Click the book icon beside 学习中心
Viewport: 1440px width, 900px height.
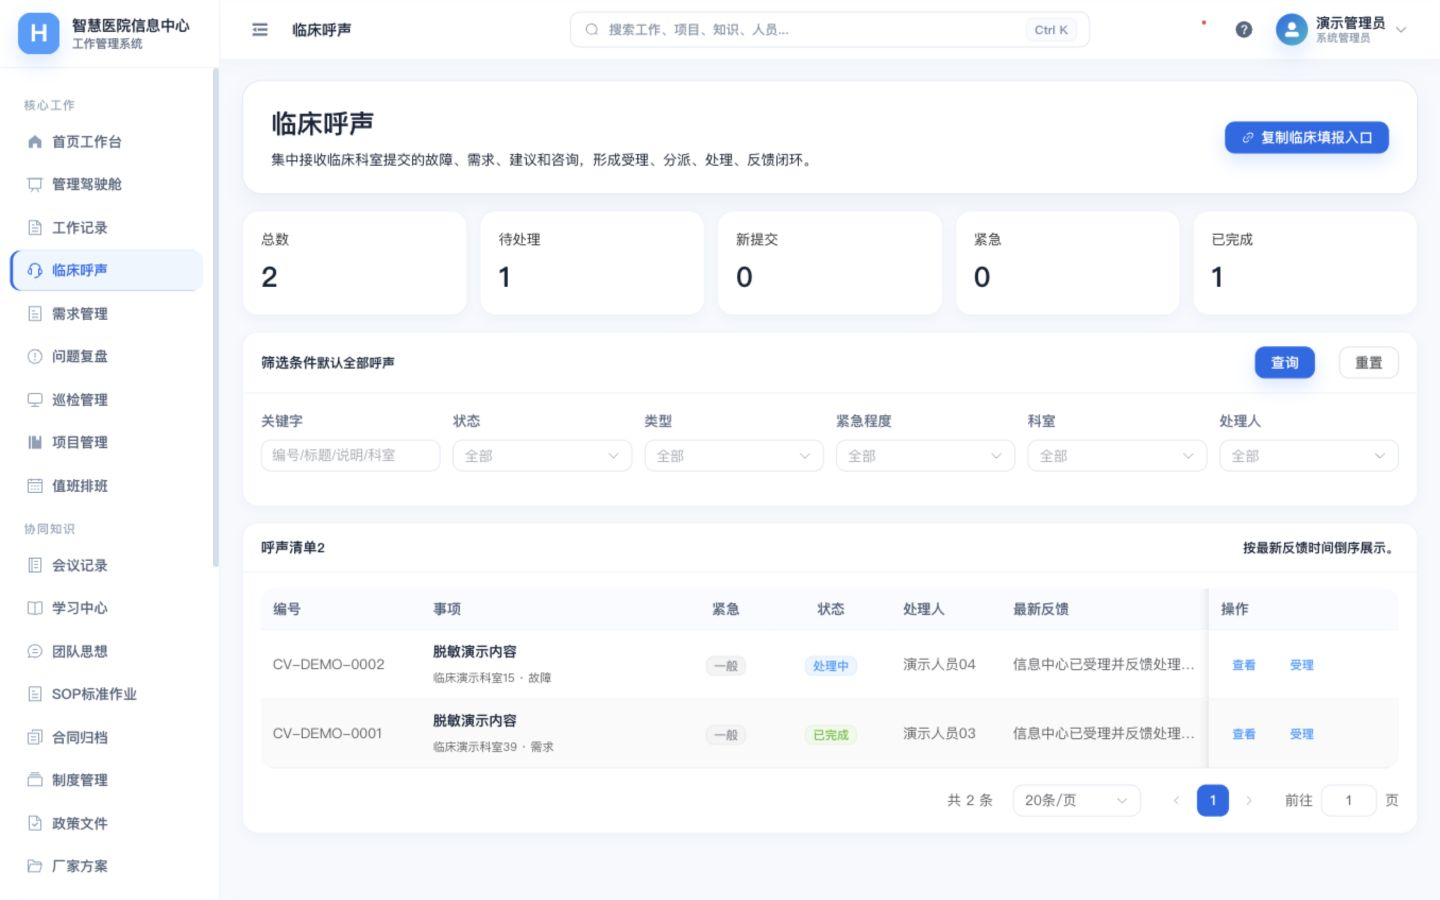35,608
